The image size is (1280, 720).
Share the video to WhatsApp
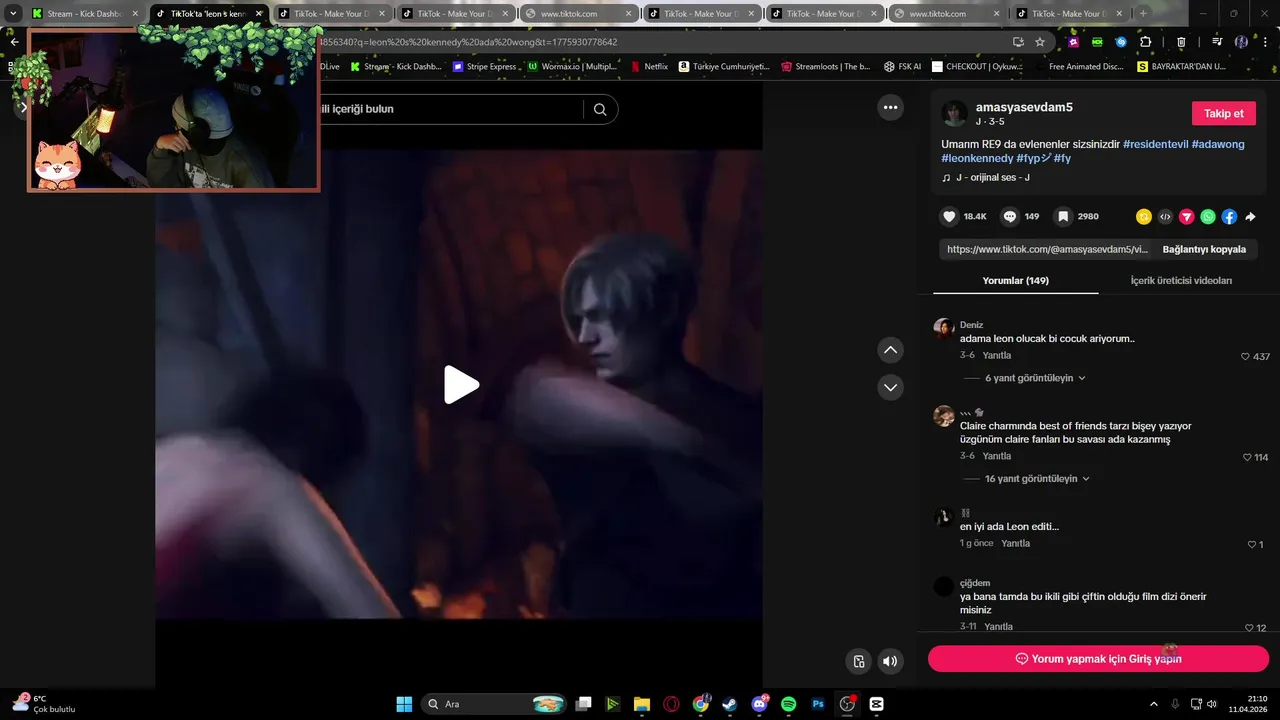(1208, 216)
